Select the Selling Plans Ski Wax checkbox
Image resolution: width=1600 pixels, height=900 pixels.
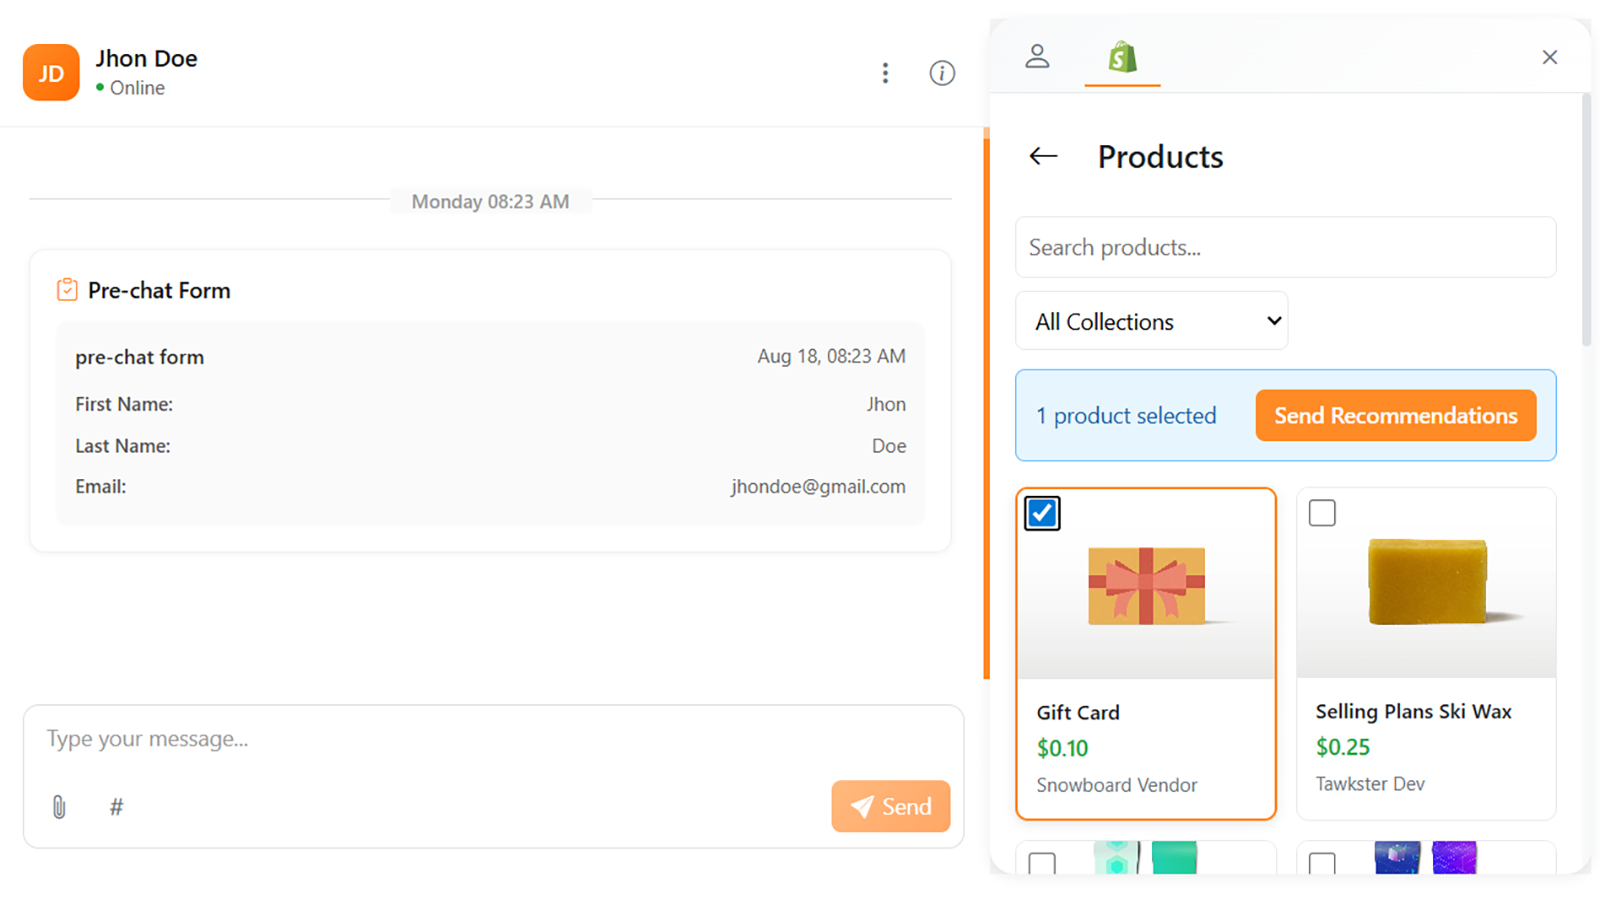1322,513
